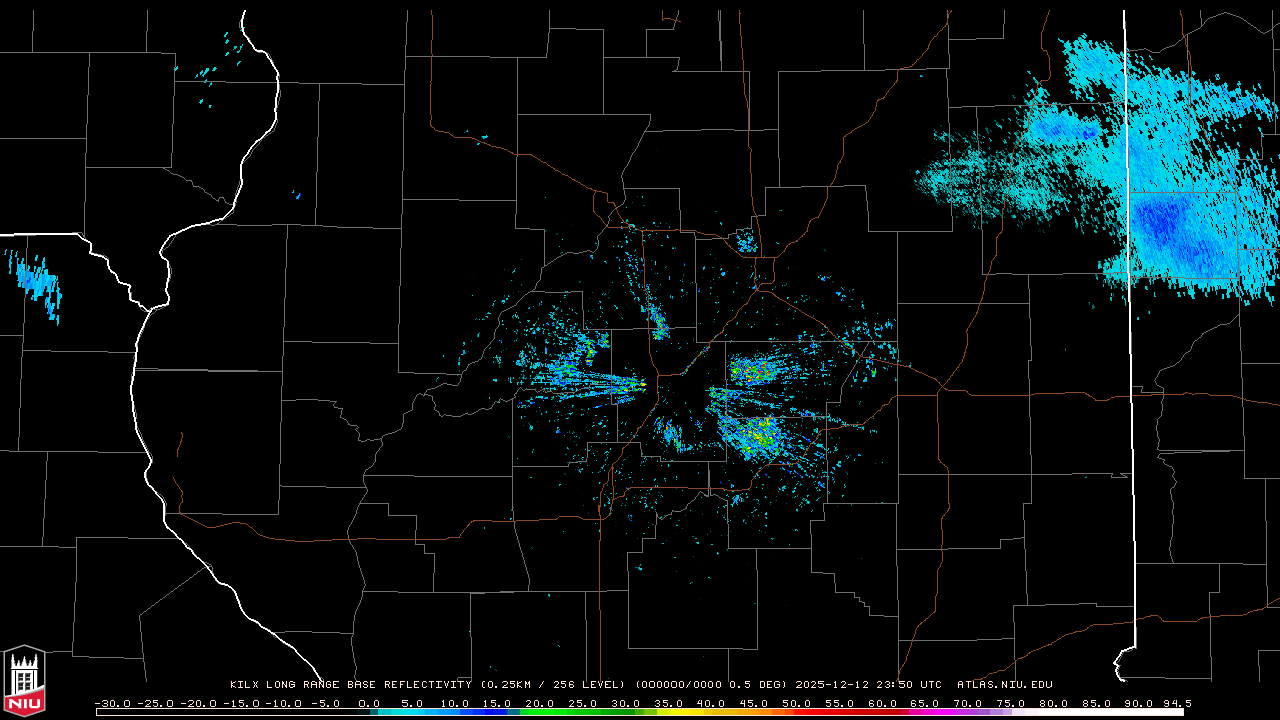Click the ATLAS.NIU.EDU text

click(x=1004, y=685)
